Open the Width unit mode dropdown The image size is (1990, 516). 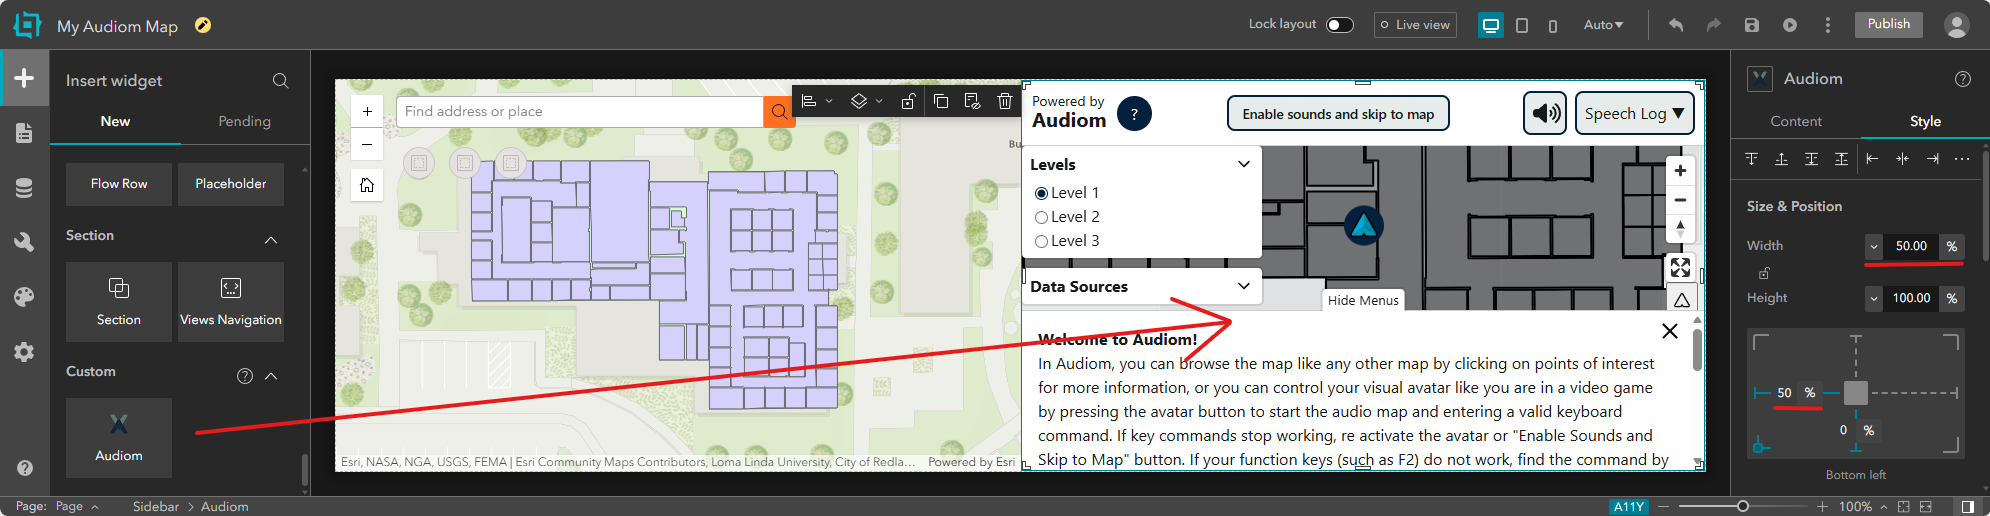pyautogui.click(x=1874, y=246)
